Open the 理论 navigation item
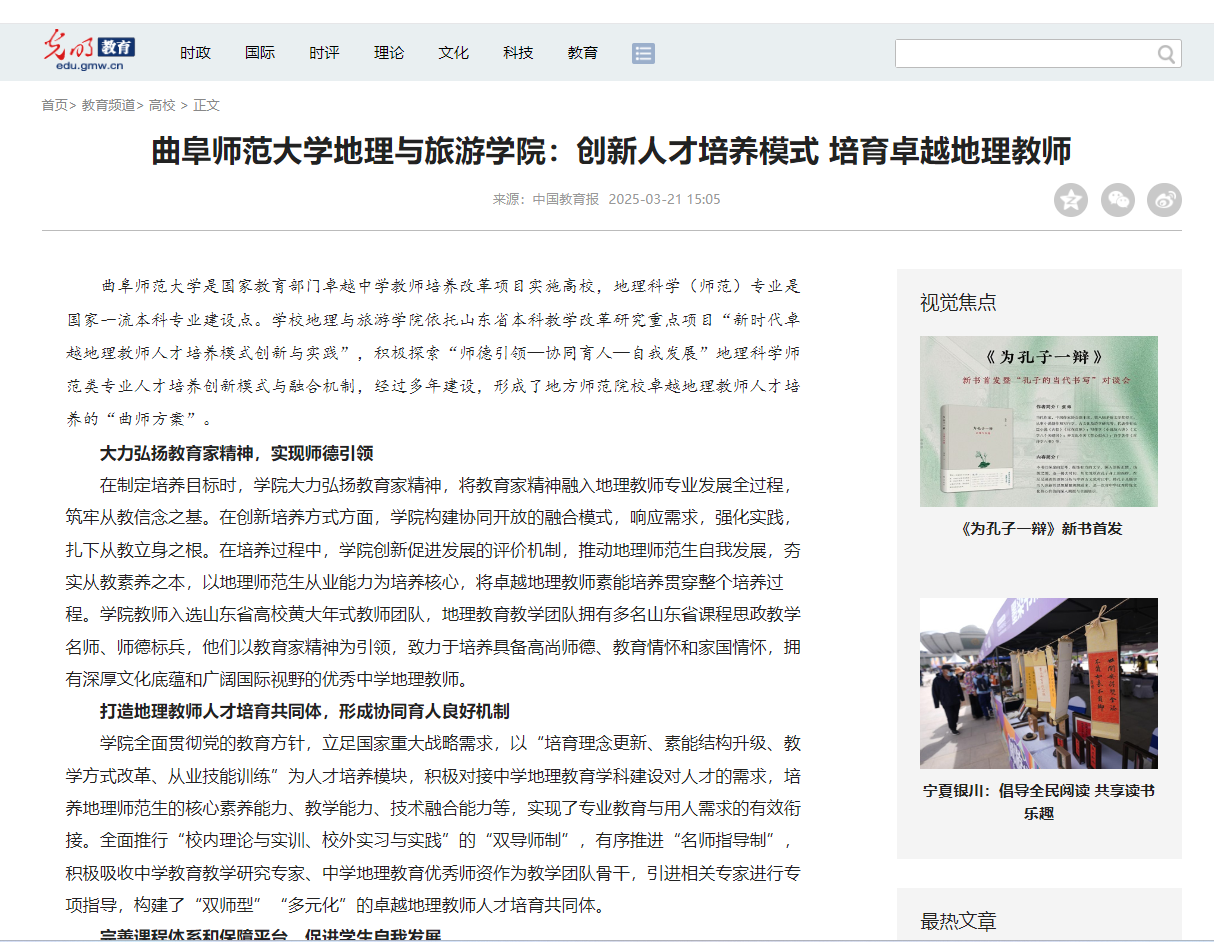 click(389, 53)
